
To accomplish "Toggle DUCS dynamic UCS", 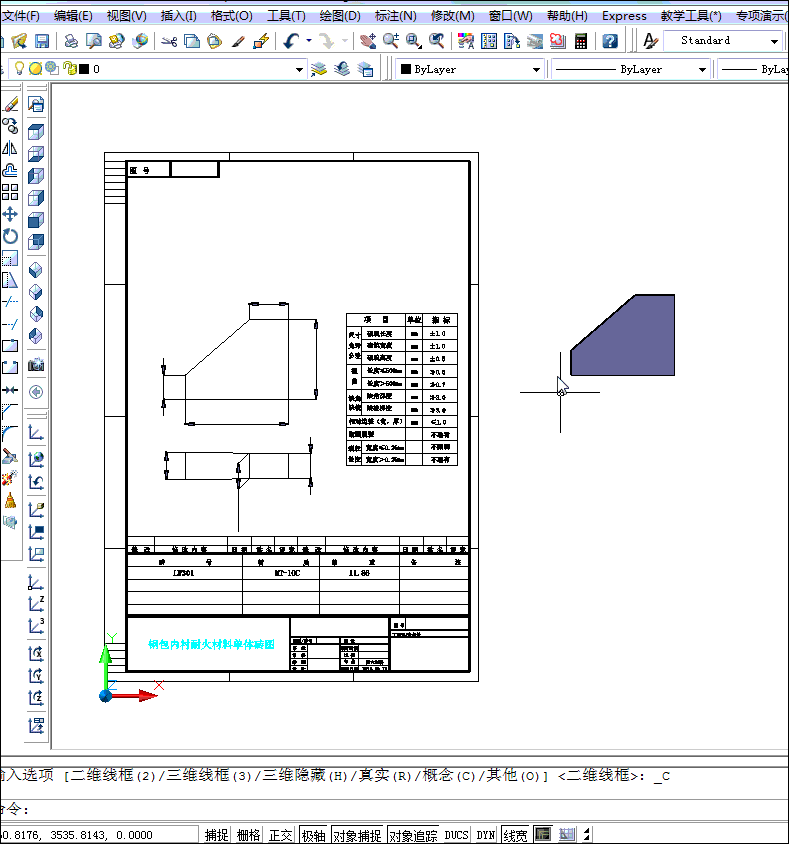I will coord(456,835).
